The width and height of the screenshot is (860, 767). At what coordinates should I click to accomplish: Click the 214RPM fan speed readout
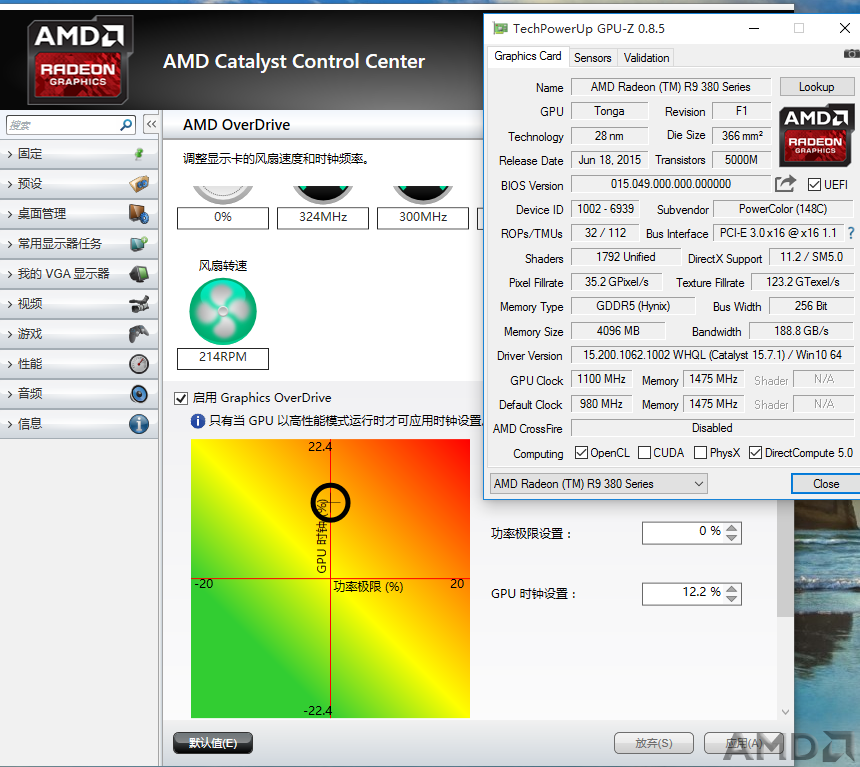point(223,358)
